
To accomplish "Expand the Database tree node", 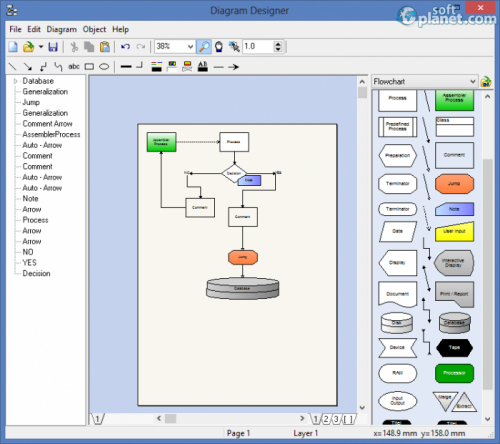I will (15, 81).
